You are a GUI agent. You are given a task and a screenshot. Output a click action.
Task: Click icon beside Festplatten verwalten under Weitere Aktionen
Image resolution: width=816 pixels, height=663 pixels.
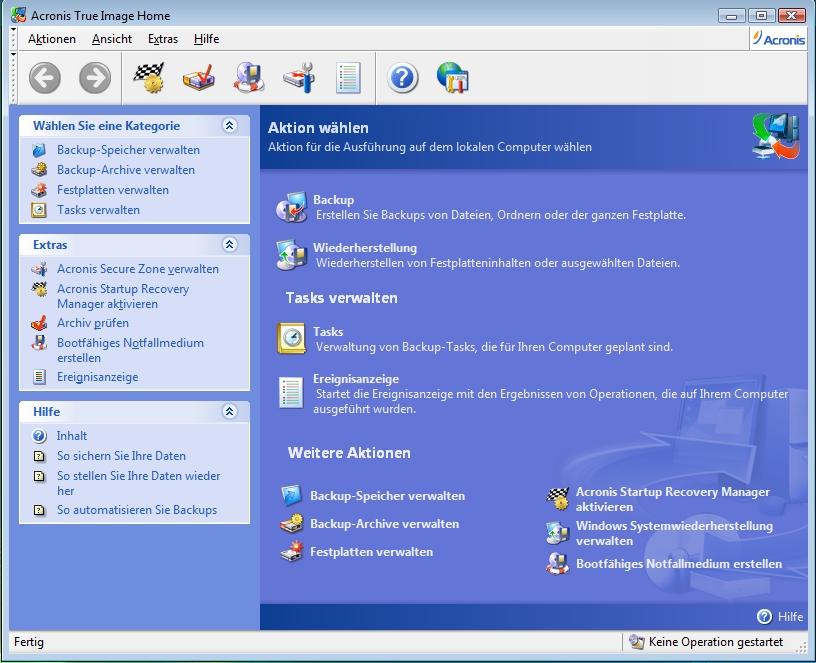coord(291,552)
